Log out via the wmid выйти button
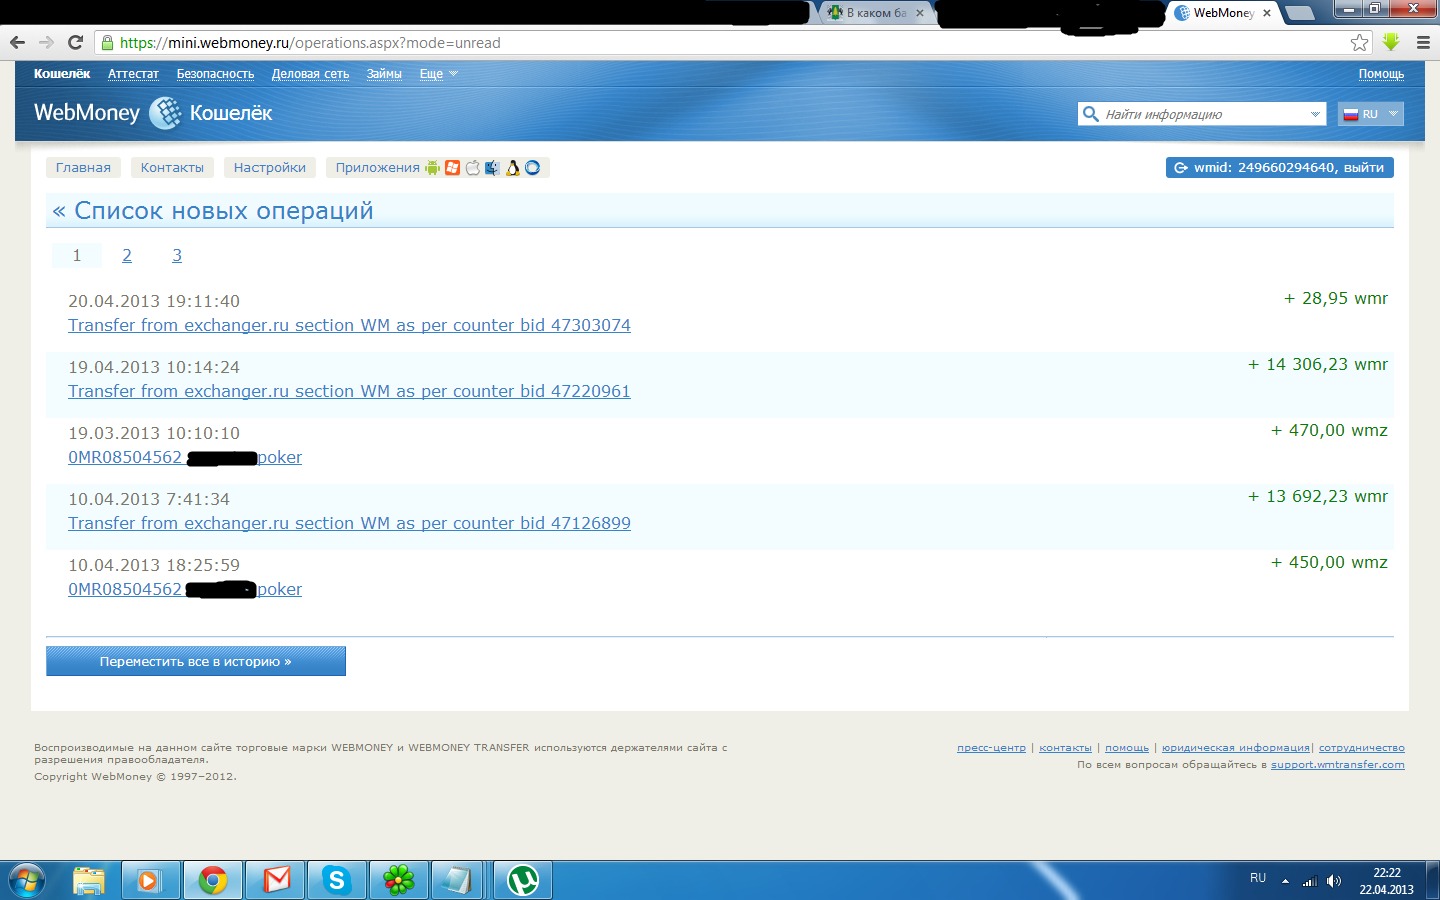The height and width of the screenshot is (900, 1440). pyautogui.click(x=1279, y=168)
